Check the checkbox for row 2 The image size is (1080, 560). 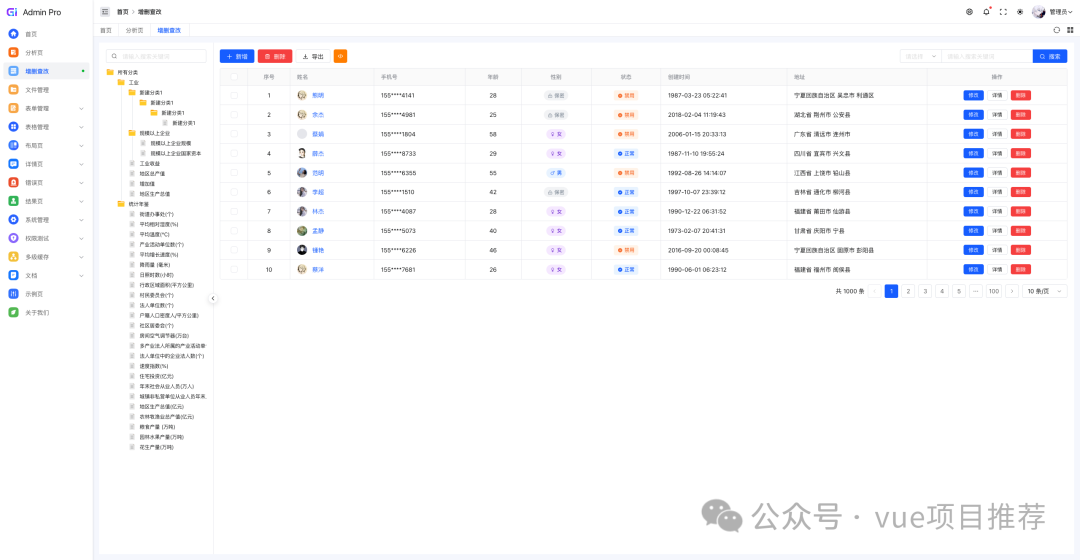234,115
